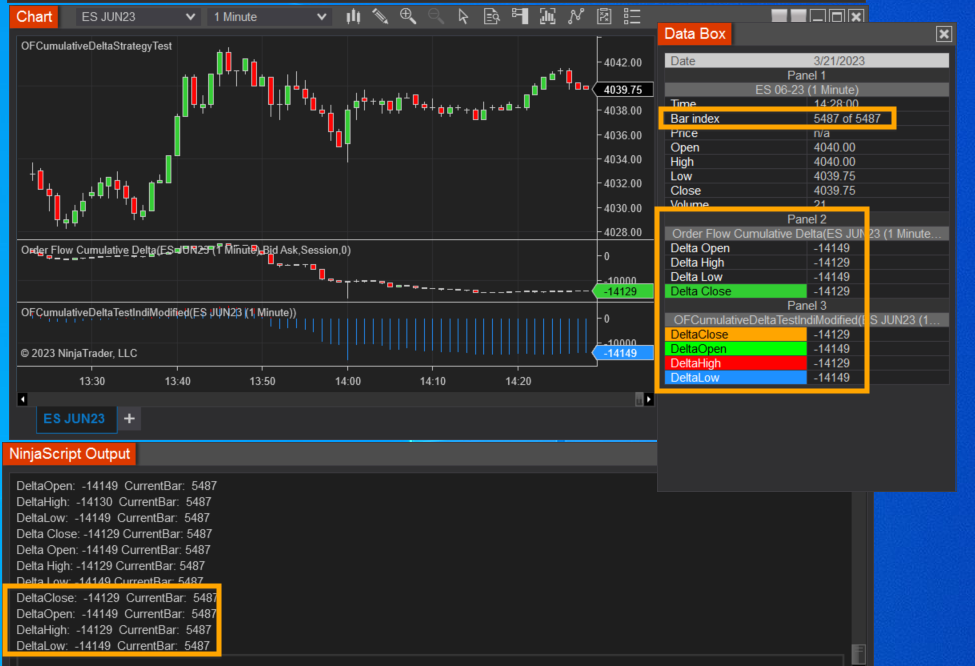Click first output line DeltaOpen: -14149
This screenshot has height=666, width=975.
point(116,486)
